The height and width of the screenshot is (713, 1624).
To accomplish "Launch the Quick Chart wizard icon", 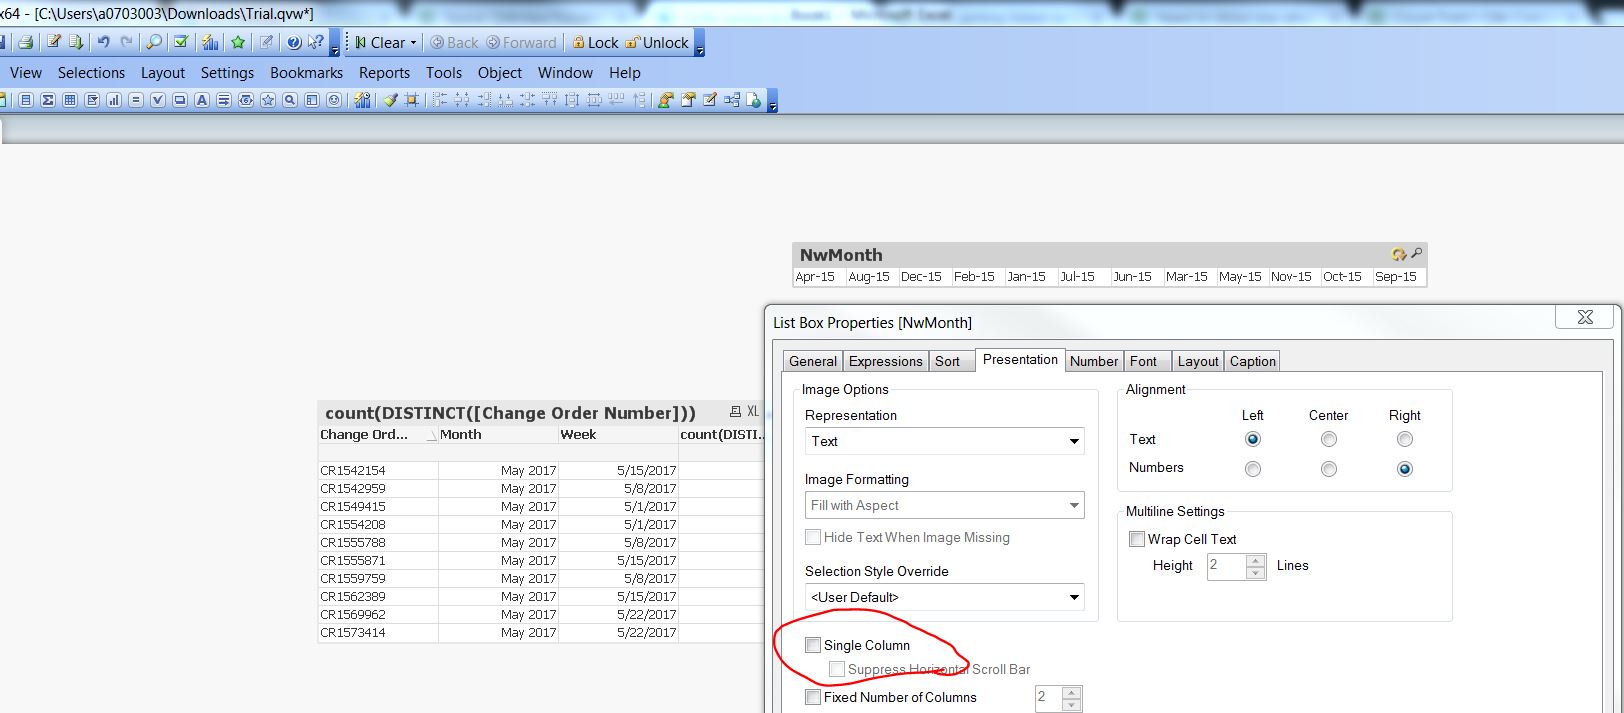I will (x=210, y=42).
